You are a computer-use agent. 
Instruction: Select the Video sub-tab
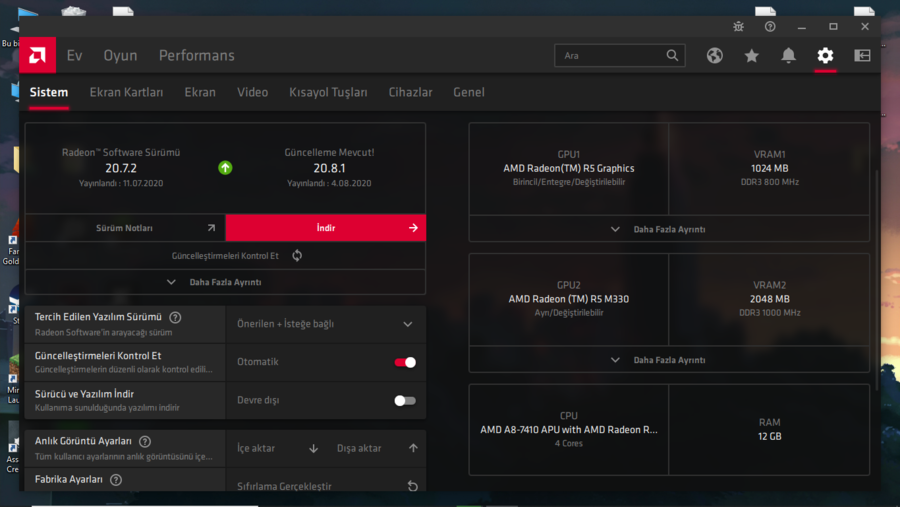pyautogui.click(x=253, y=92)
